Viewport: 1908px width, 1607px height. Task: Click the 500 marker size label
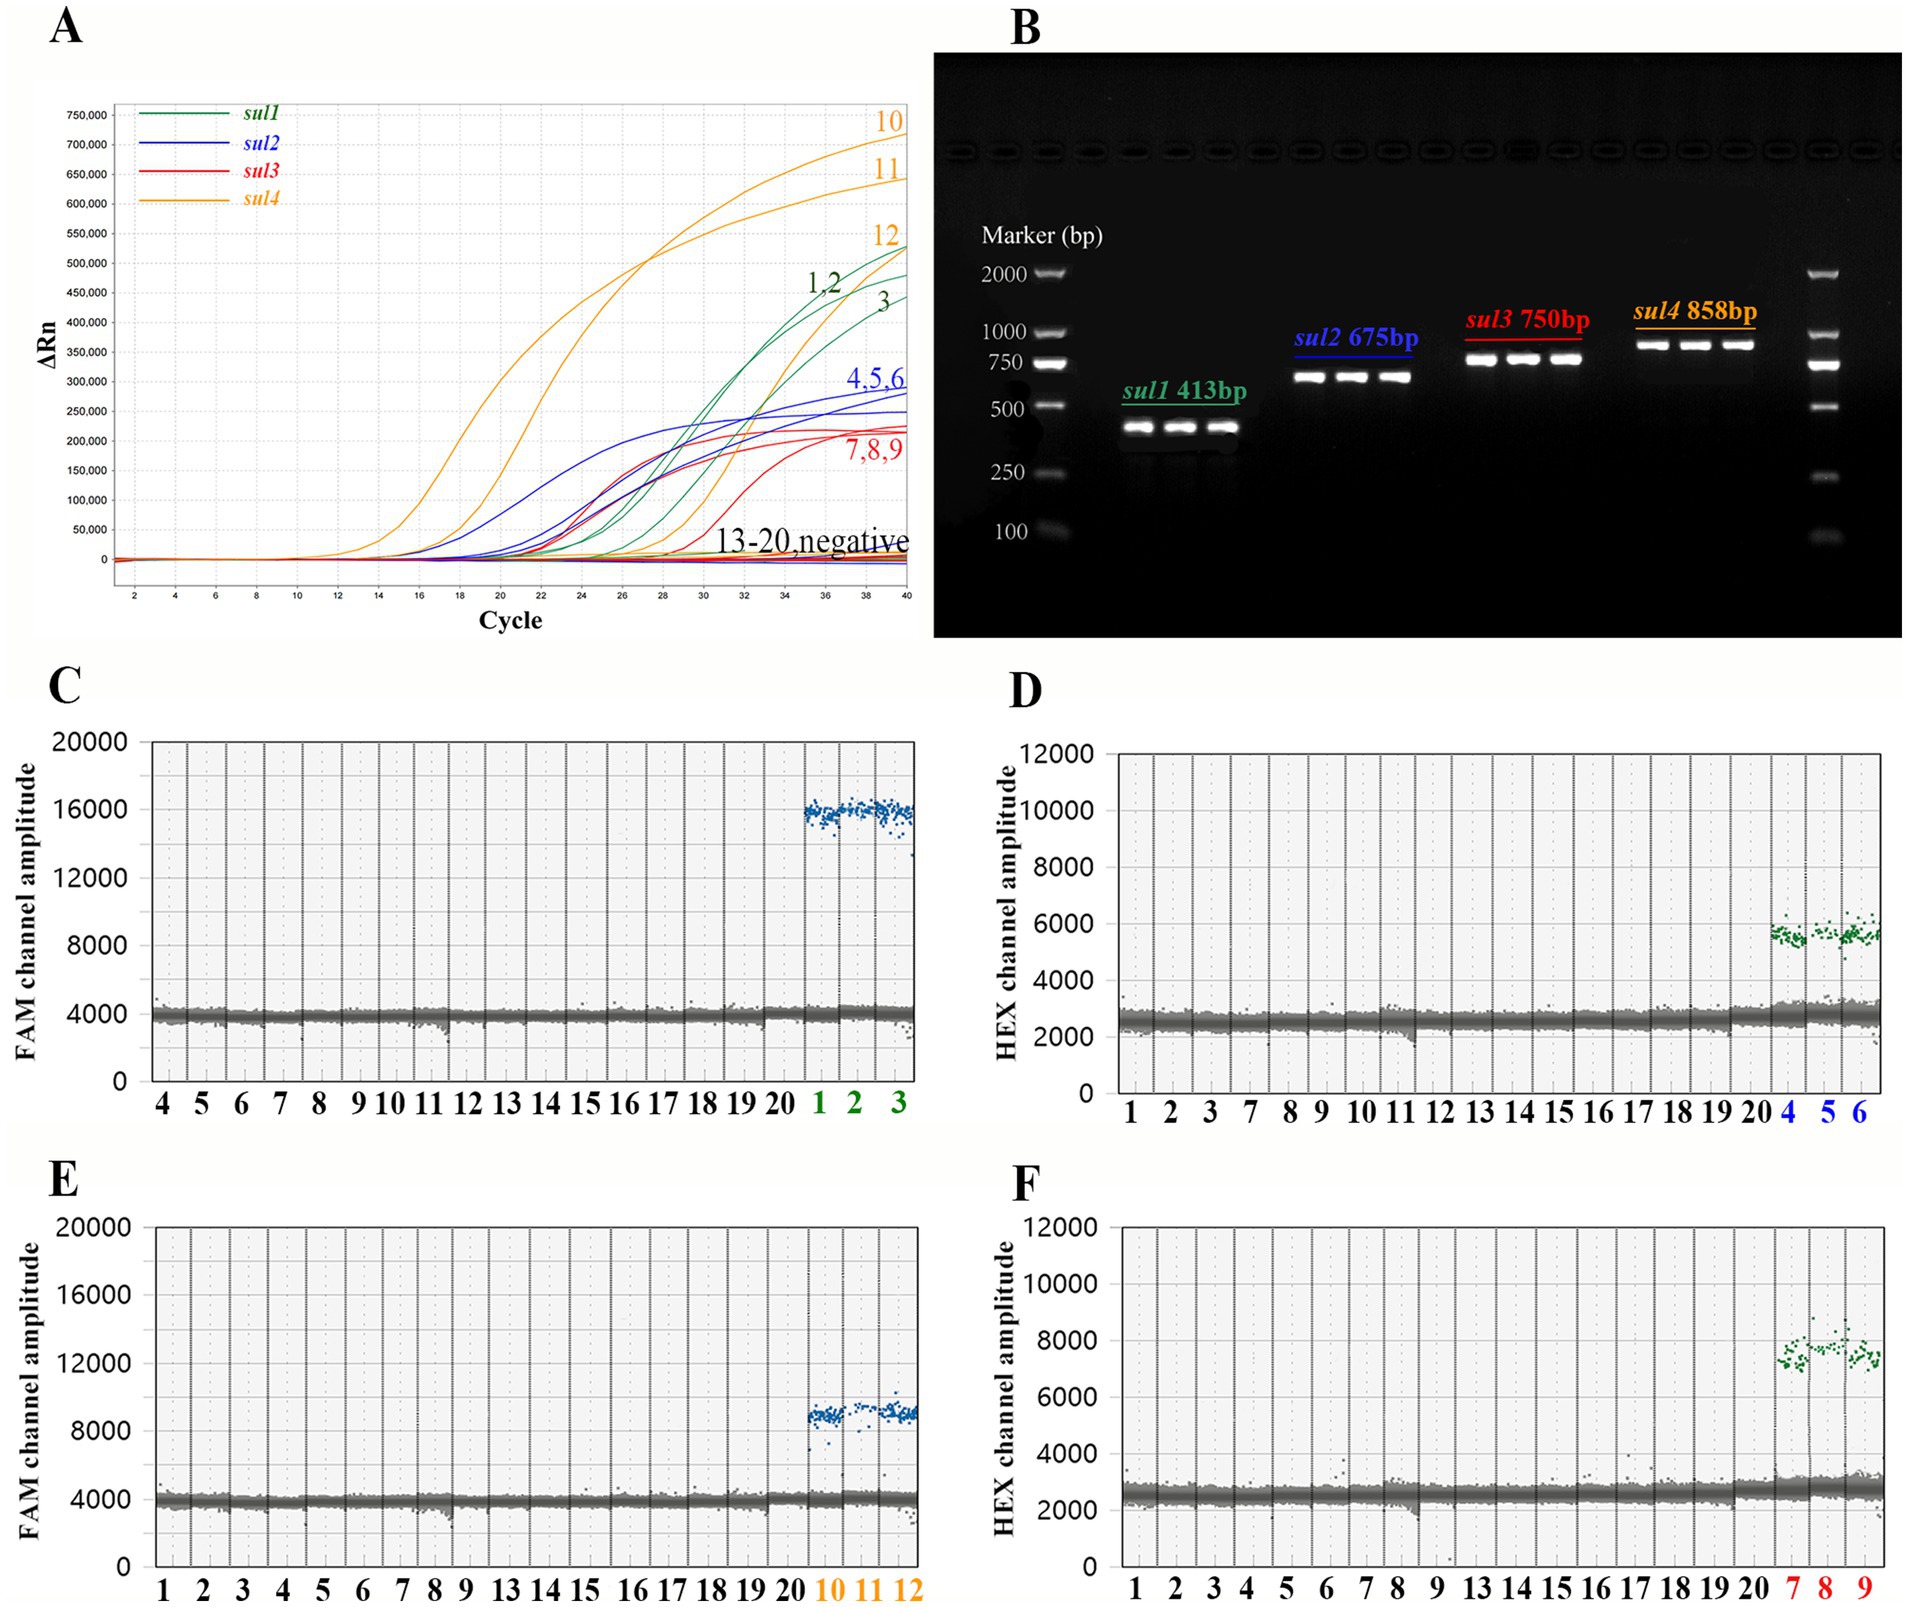click(x=1008, y=409)
